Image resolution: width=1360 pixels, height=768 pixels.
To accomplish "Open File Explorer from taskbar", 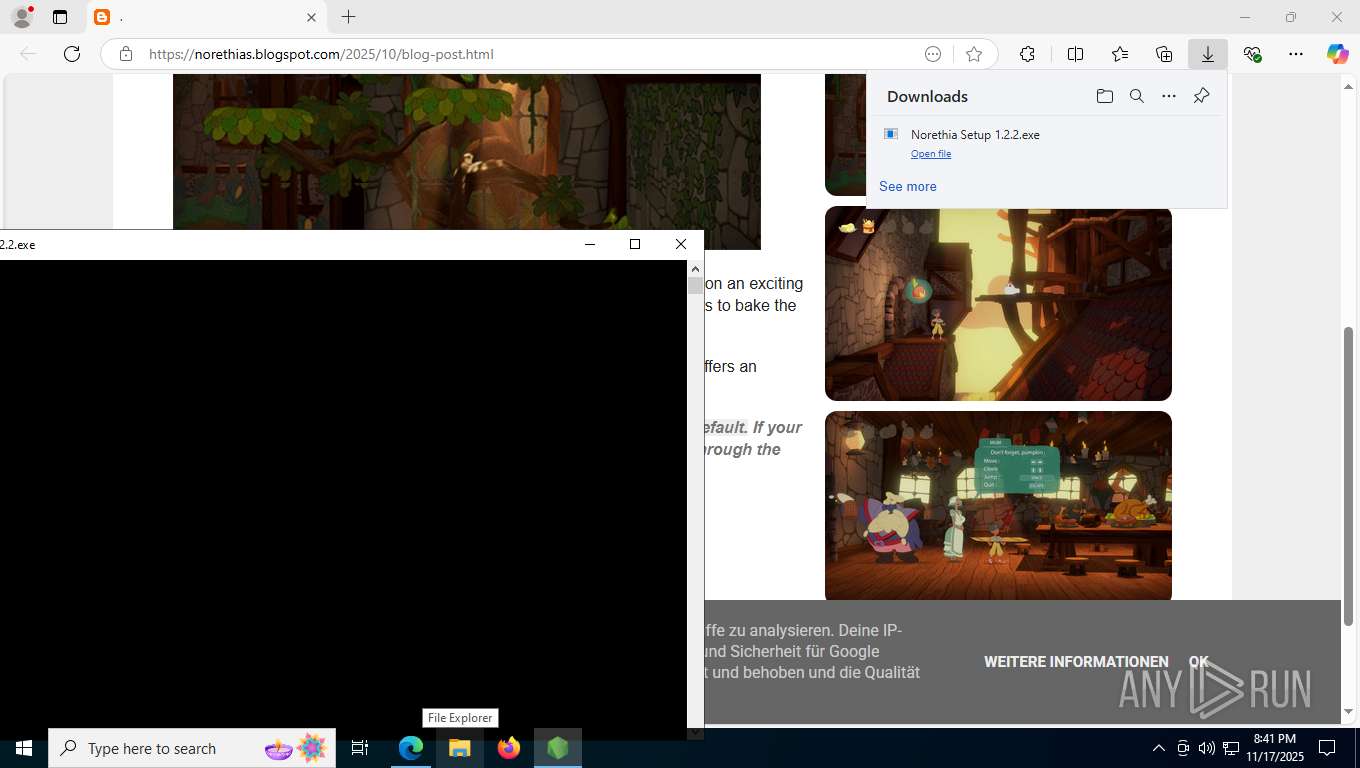I will point(459,748).
